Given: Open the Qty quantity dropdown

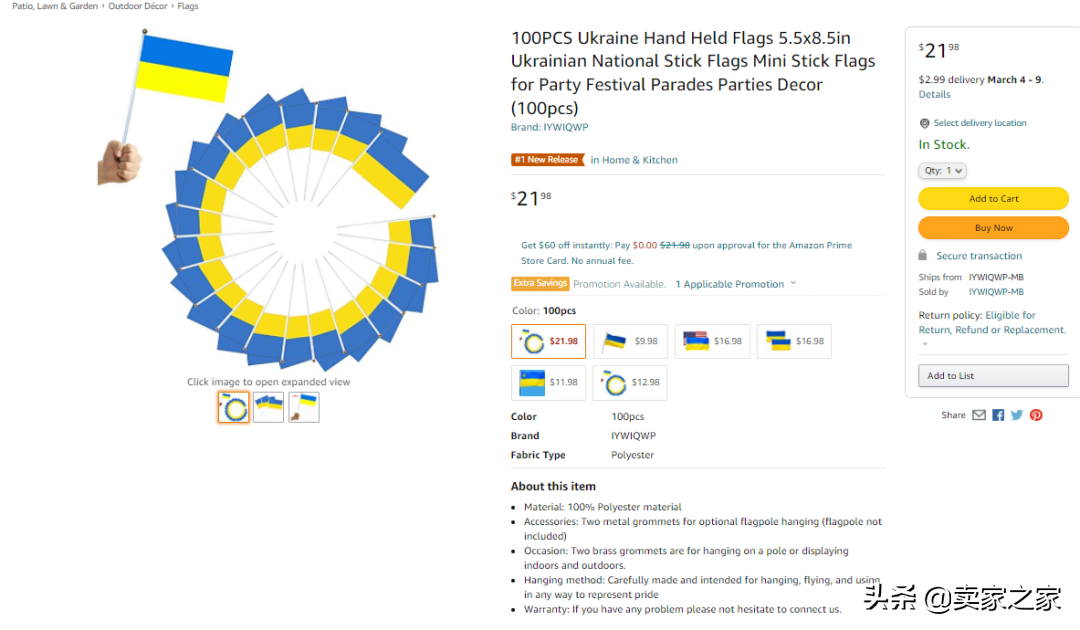Looking at the screenshot, I should [942, 171].
